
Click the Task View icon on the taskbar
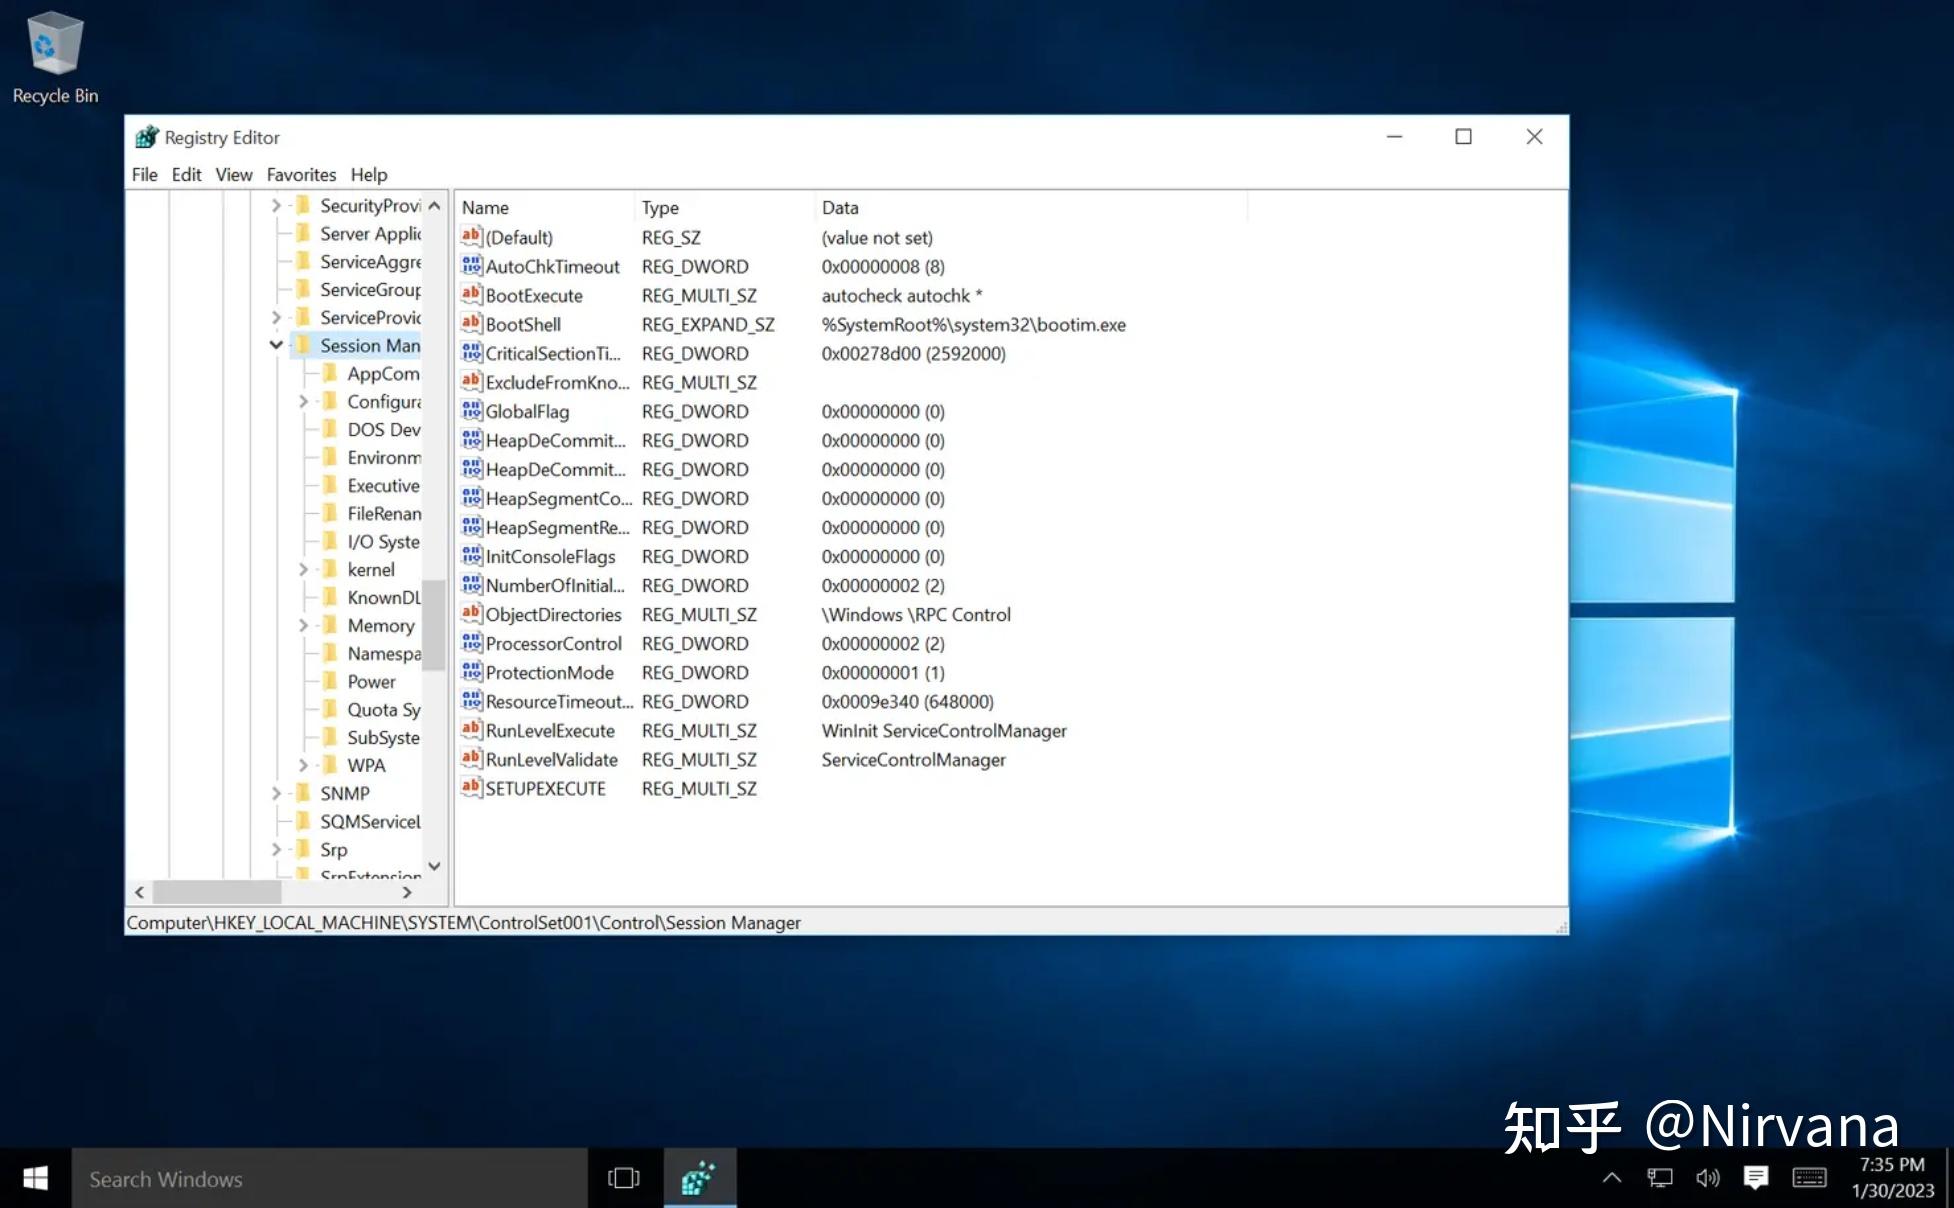623,1178
